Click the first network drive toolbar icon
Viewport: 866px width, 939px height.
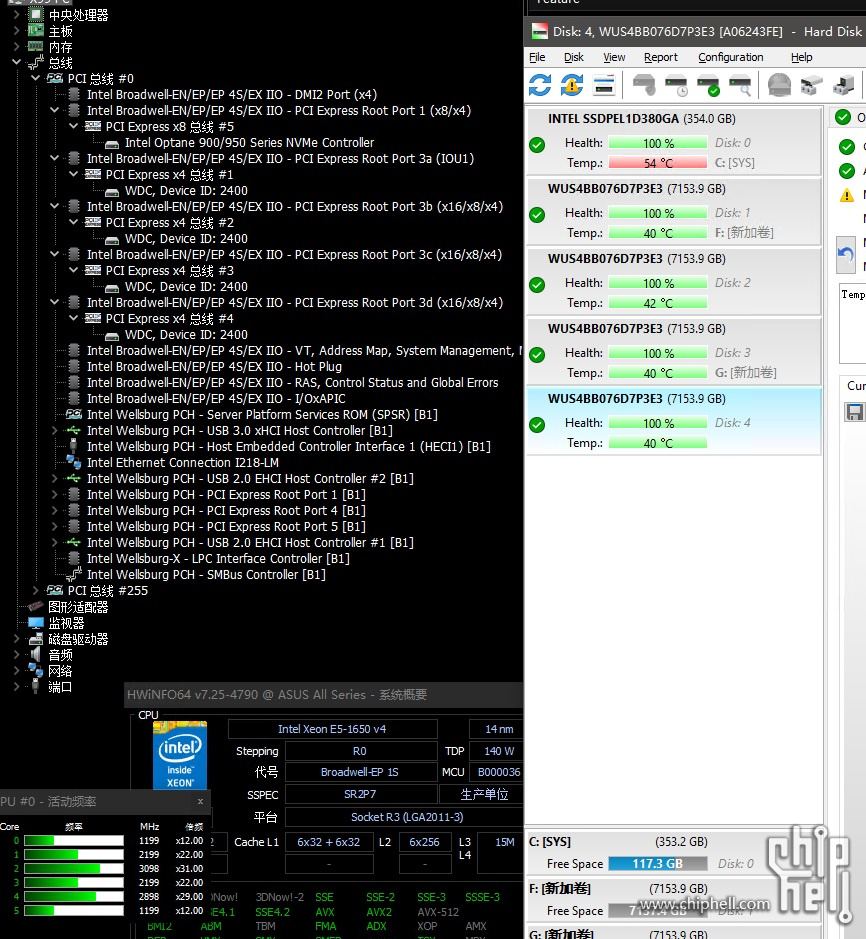pyautogui.click(x=812, y=85)
